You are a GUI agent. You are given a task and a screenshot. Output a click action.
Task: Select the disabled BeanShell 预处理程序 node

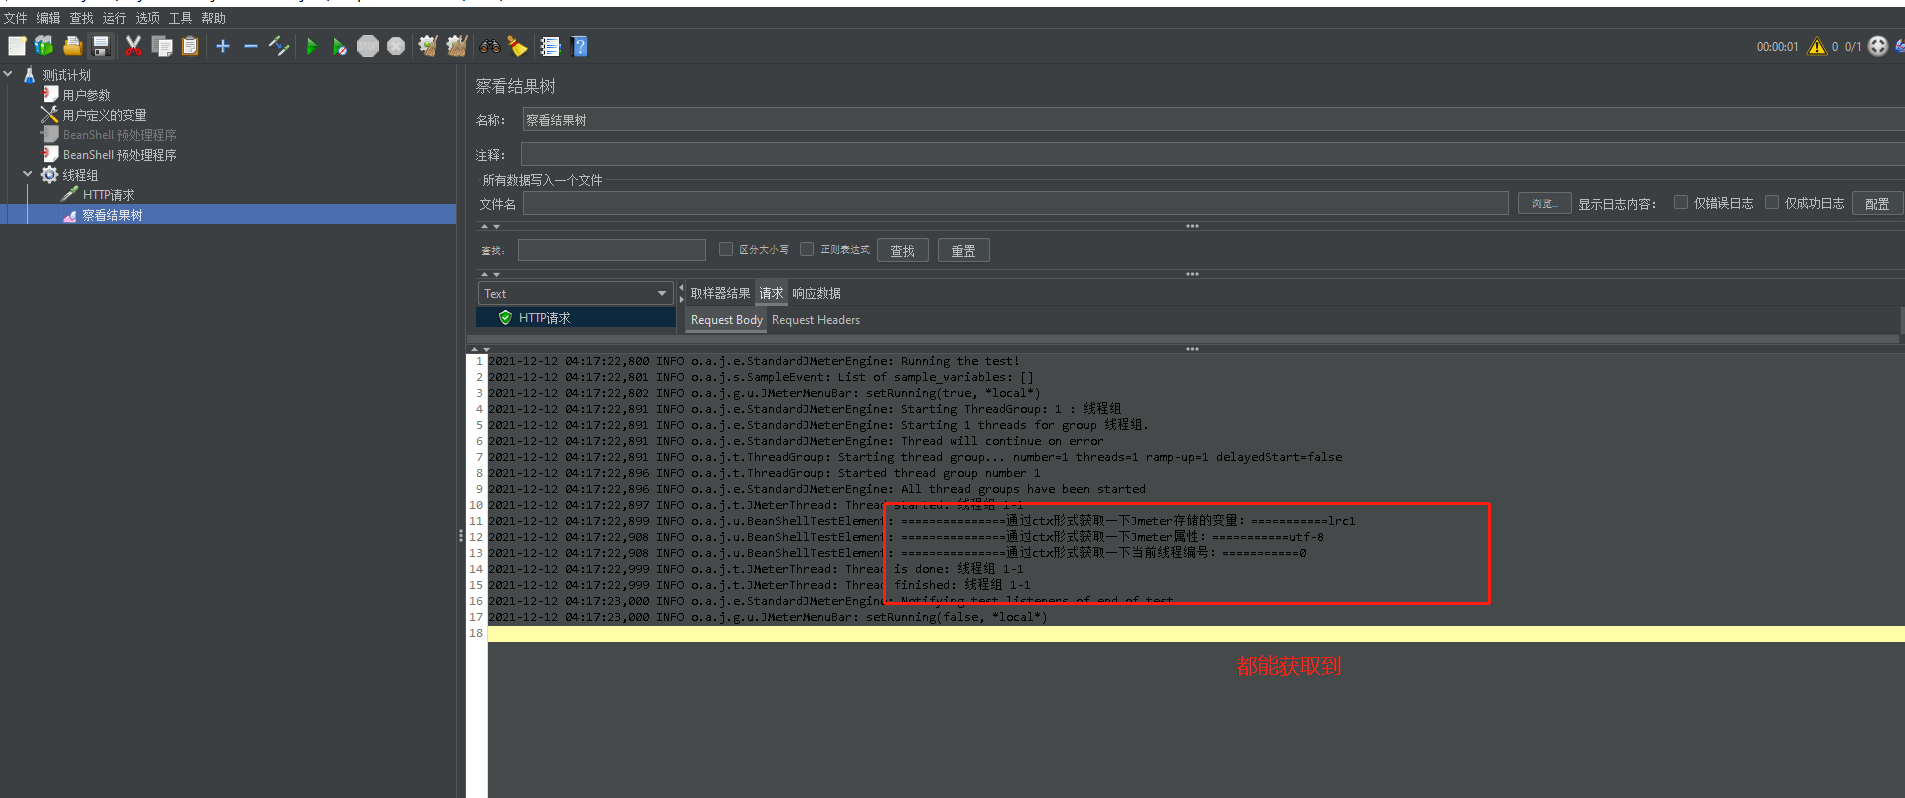119,135
